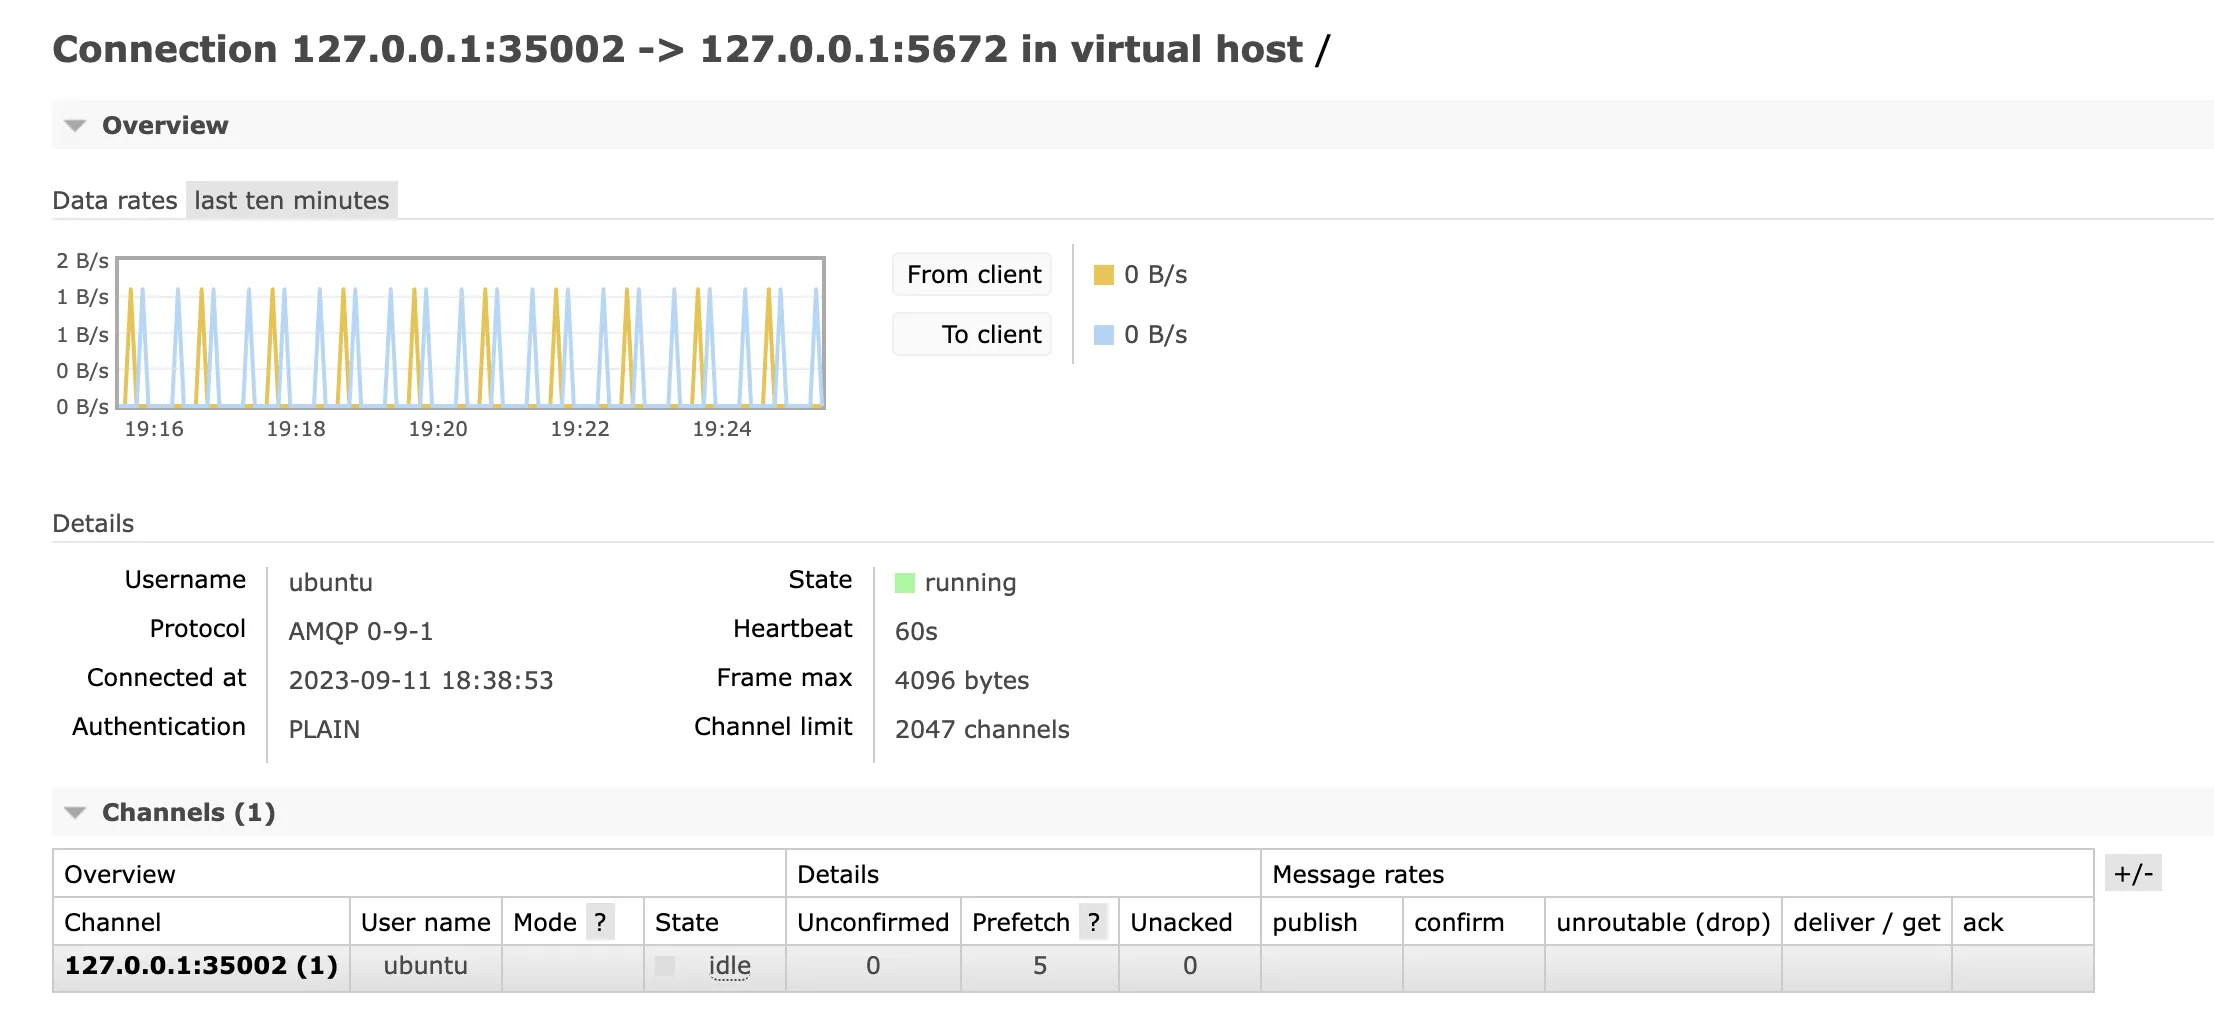This screenshot has height=1016, width=2214.
Task: Click the Unconfirmed column header
Action: pyautogui.click(x=872, y=922)
